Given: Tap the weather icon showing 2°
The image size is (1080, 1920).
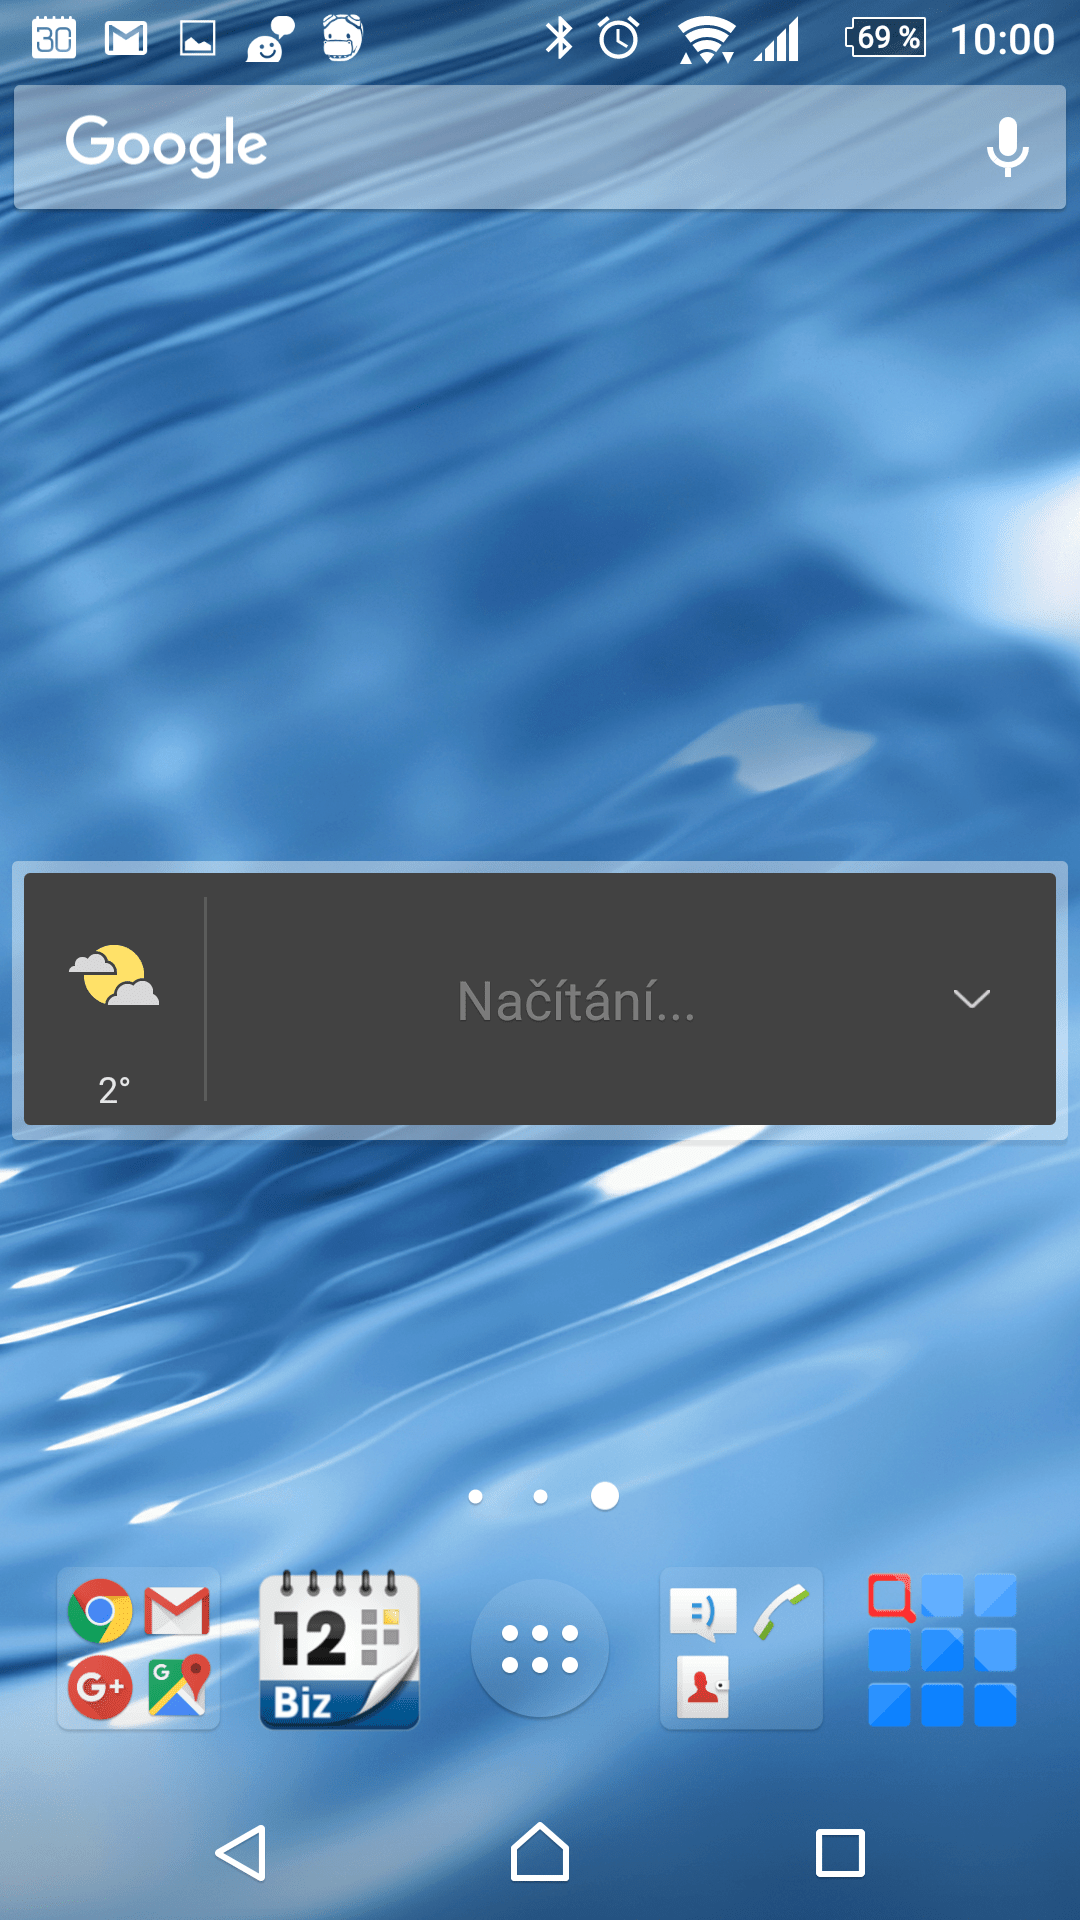Looking at the screenshot, I should click(114, 977).
